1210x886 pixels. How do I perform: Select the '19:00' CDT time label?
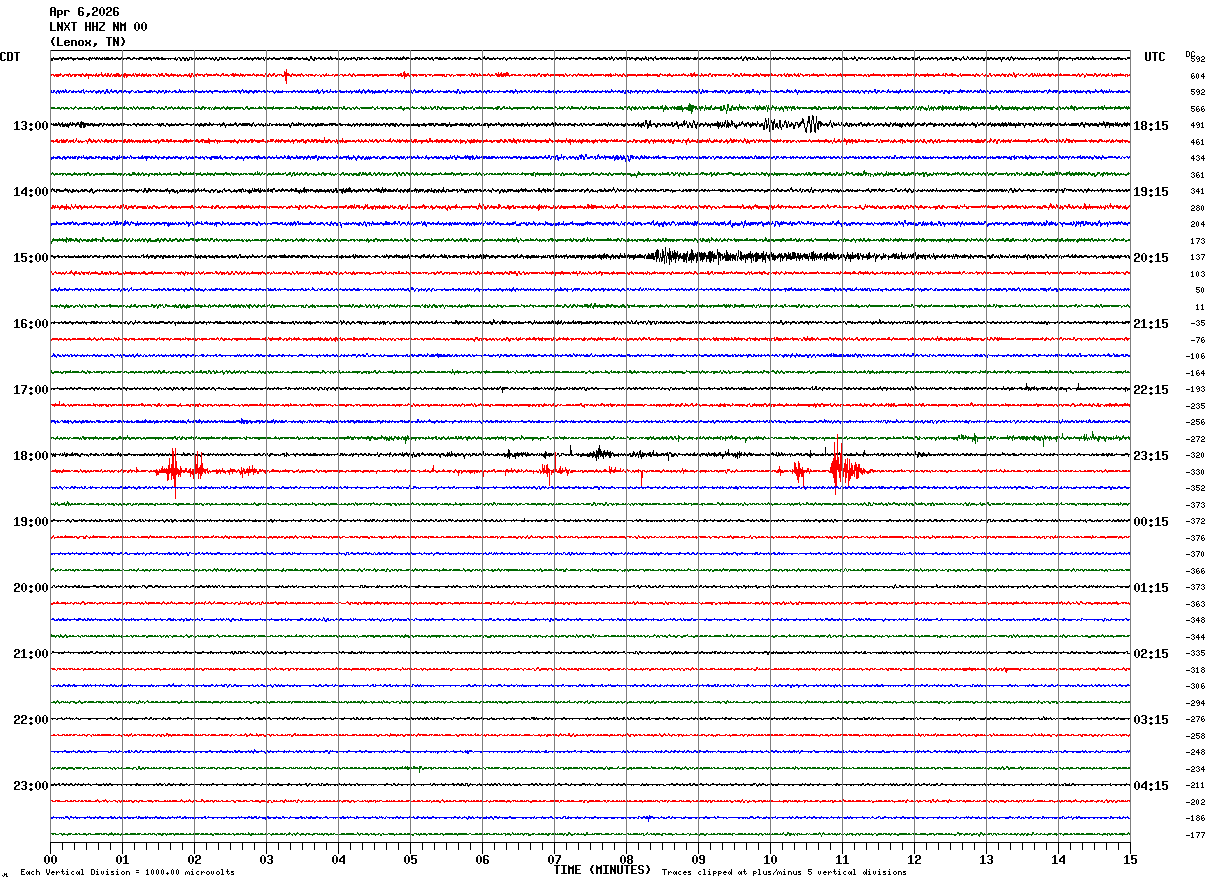pos(31,522)
